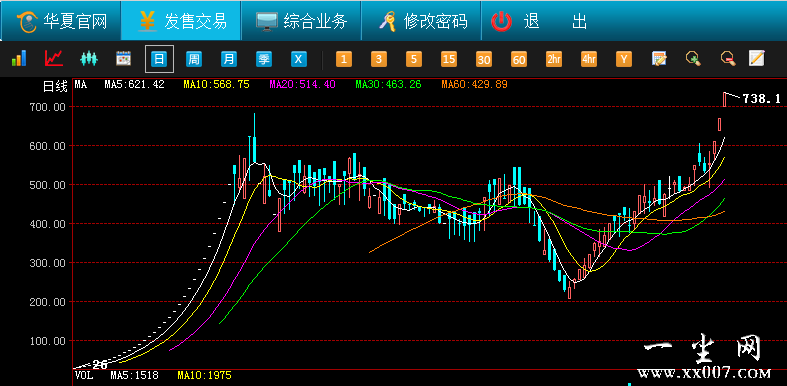Click the bar chart icon in toolbar
This screenshot has height=386, width=787.
pos(19,59)
